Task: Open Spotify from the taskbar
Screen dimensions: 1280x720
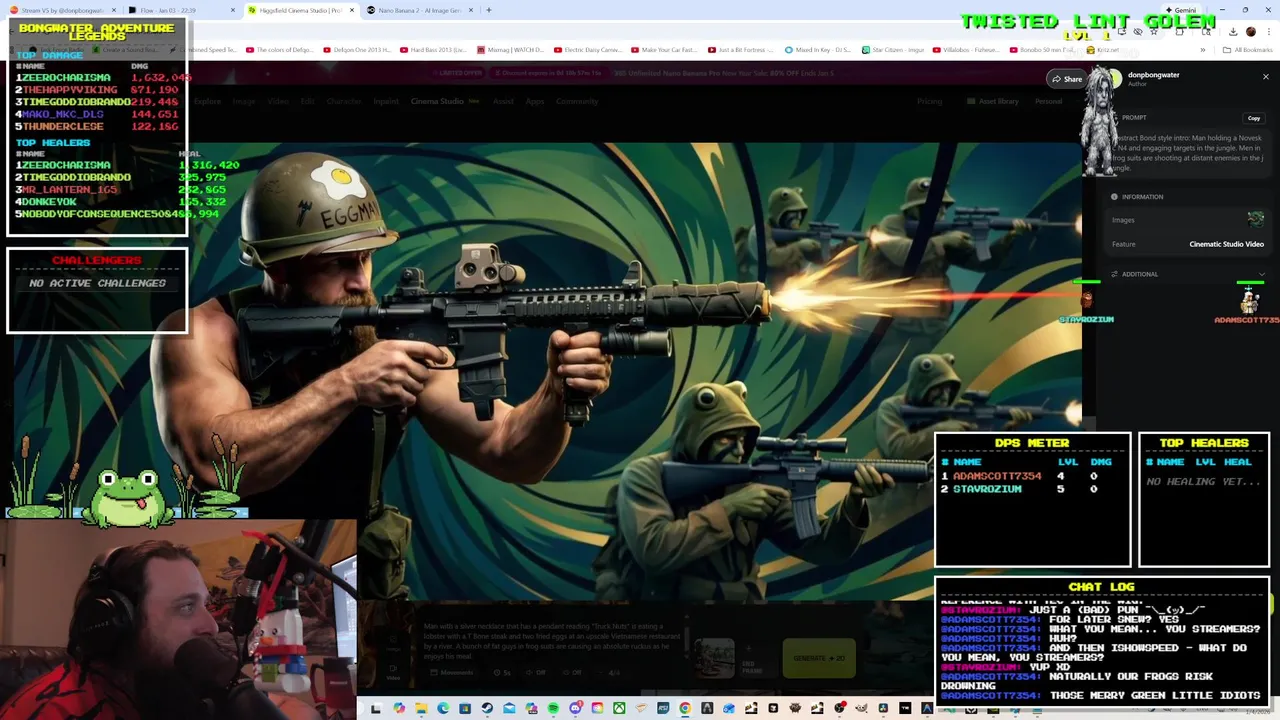Action: [x=553, y=709]
